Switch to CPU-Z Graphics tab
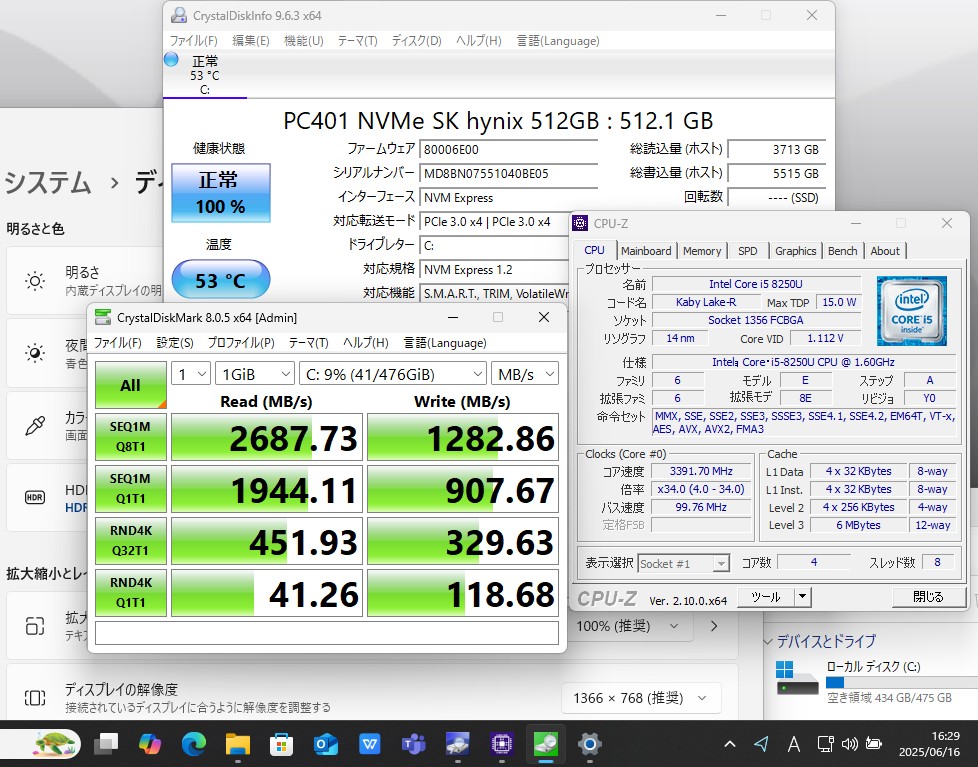 pyautogui.click(x=795, y=251)
